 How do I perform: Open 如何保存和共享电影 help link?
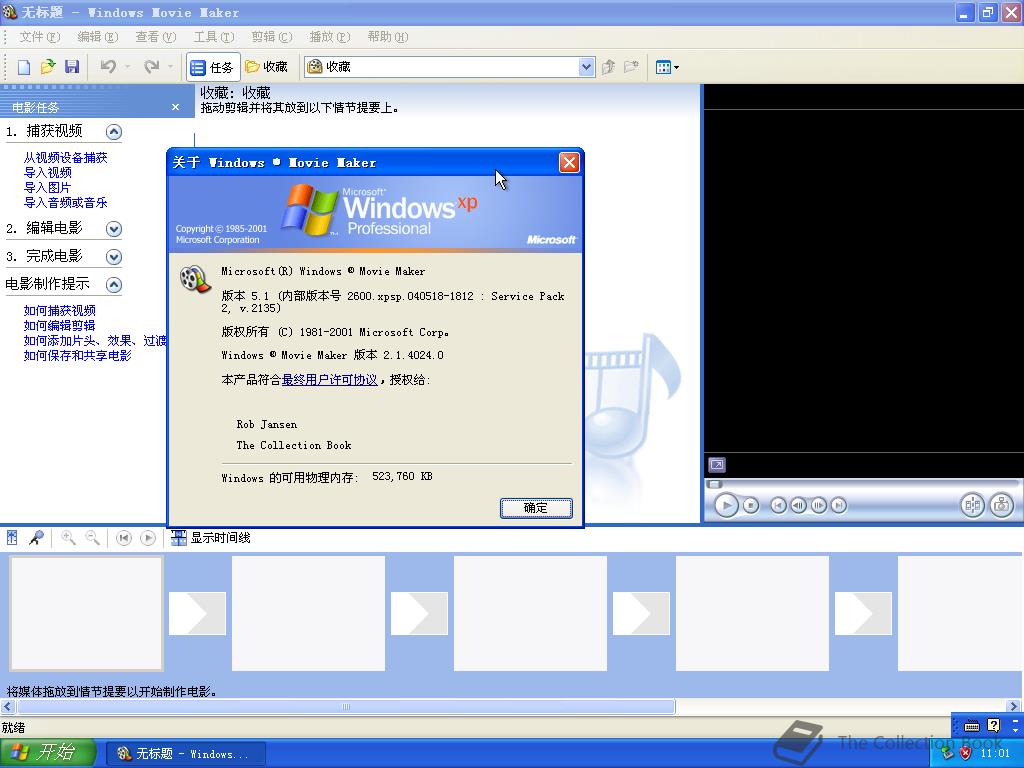[77, 355]
